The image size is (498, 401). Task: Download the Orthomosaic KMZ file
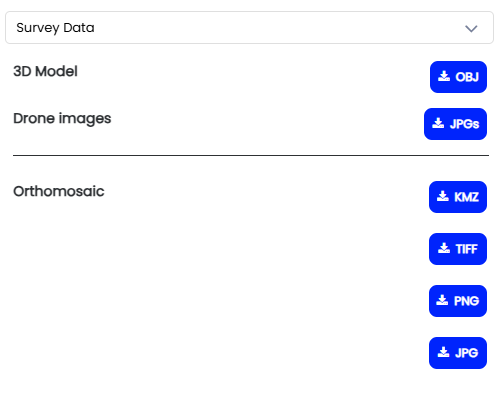coord(458,197)
